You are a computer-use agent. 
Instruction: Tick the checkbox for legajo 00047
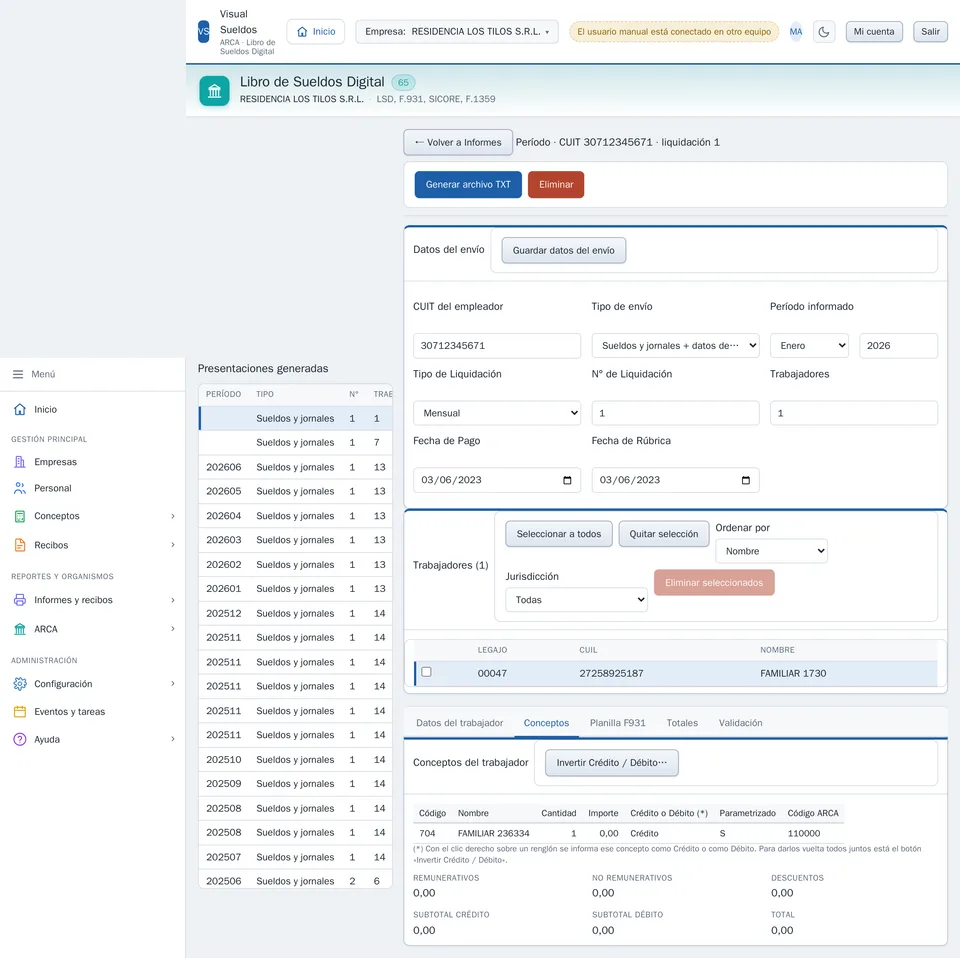point(427,672)
